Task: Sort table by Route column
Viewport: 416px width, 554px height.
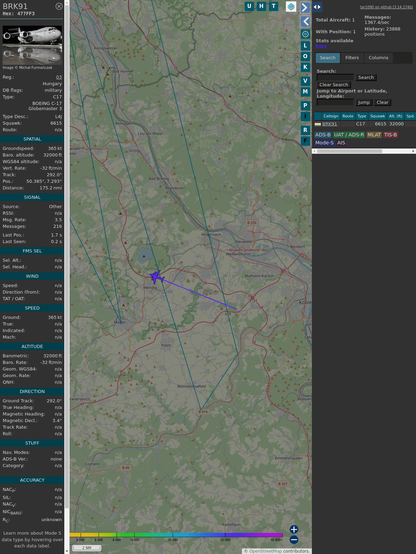Action: (347, 116)
